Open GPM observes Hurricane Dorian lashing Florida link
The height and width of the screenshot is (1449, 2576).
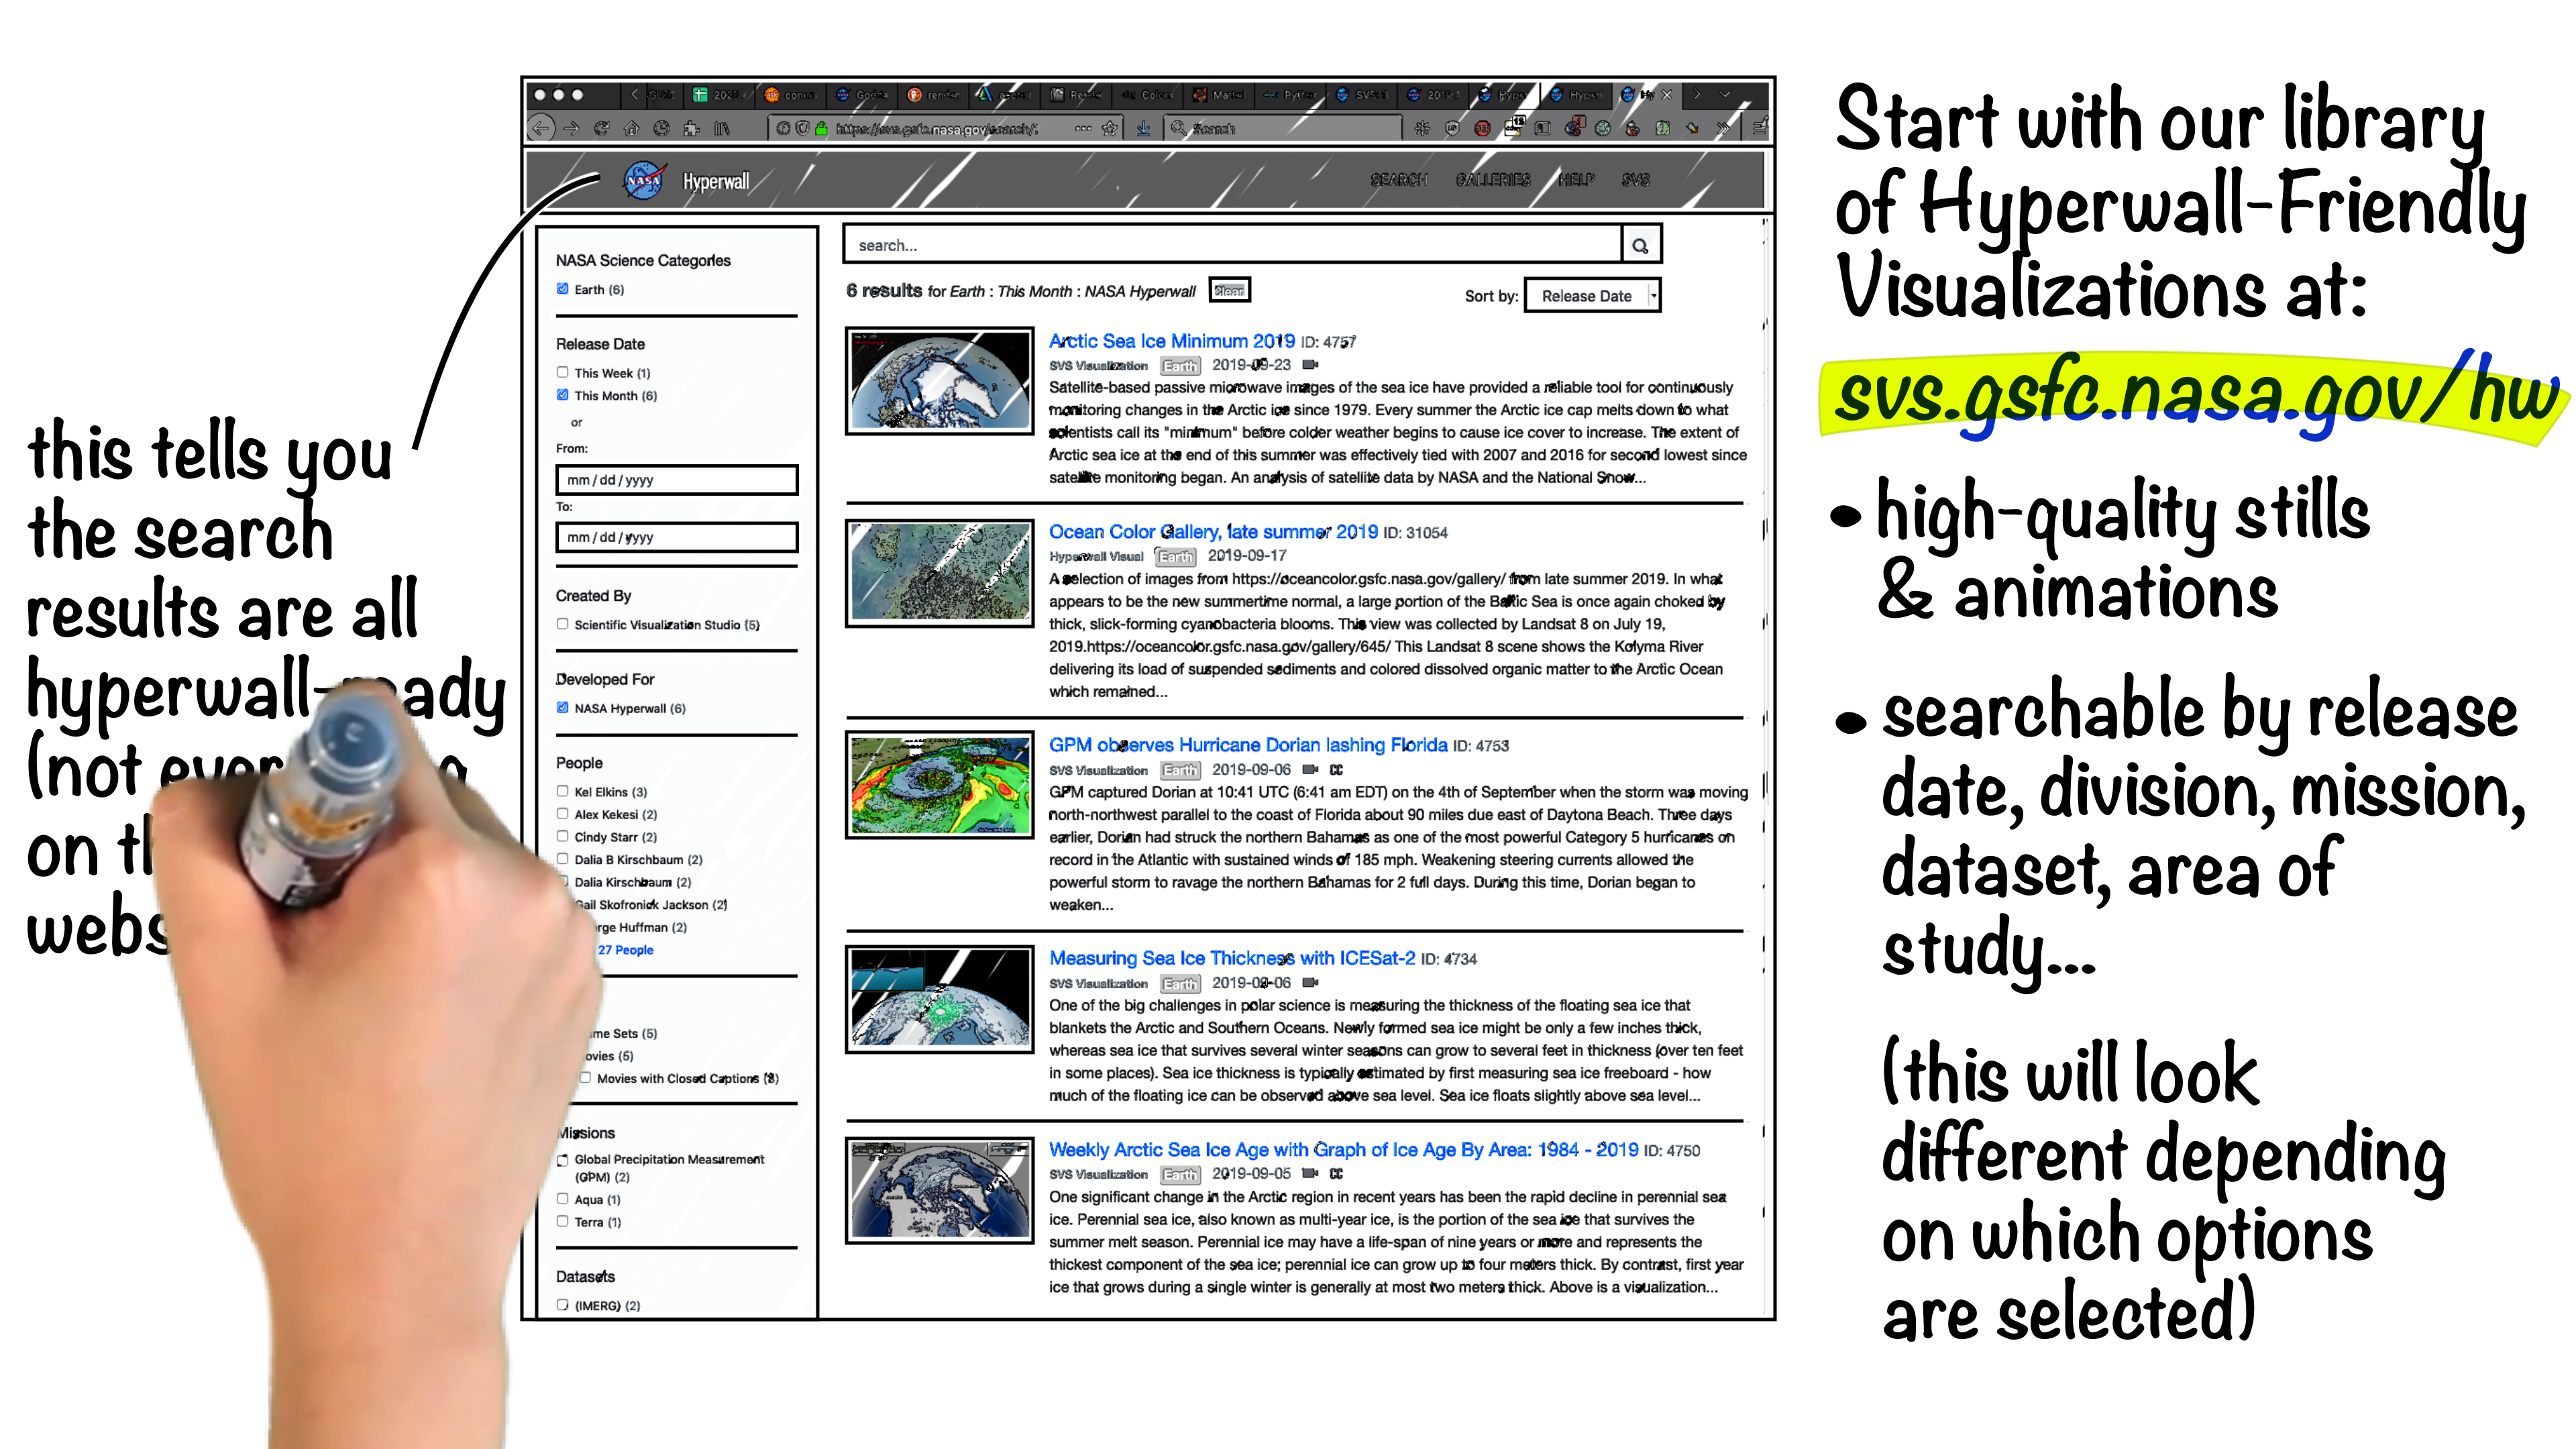(x=1248, y=745)
